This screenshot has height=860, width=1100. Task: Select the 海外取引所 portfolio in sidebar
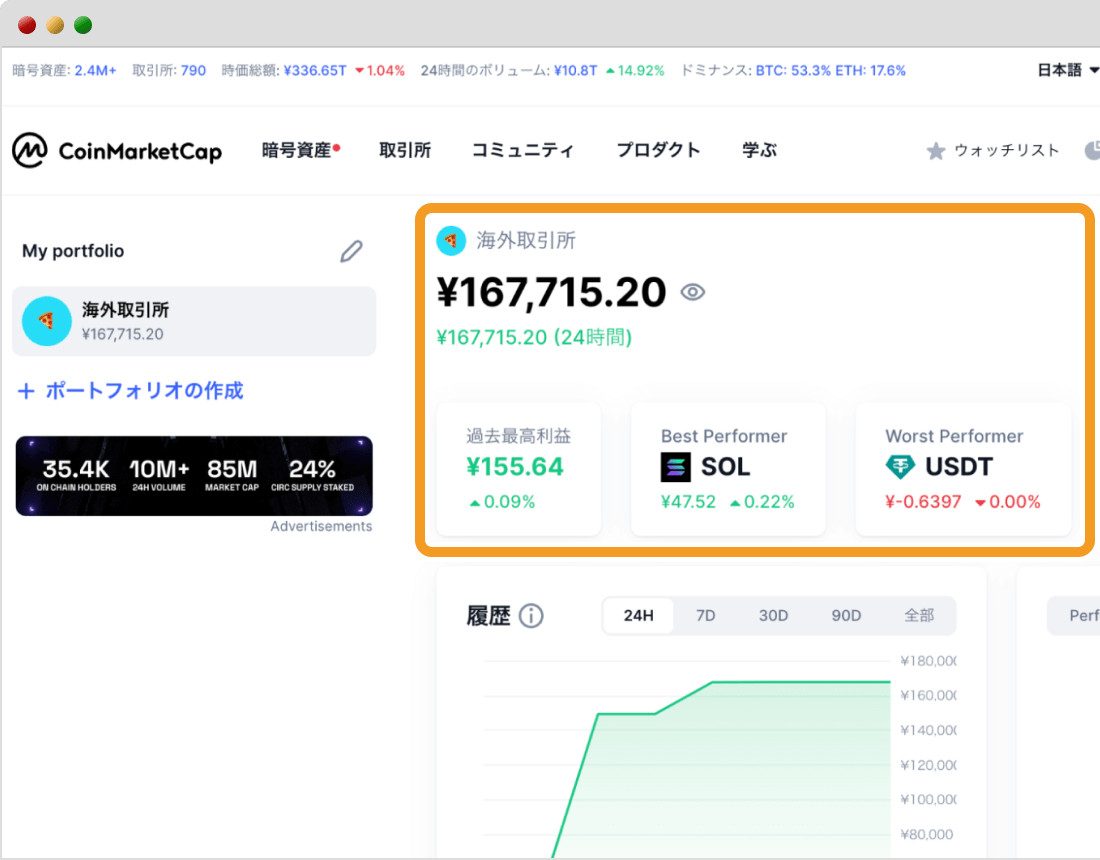(x=194, y=321)
